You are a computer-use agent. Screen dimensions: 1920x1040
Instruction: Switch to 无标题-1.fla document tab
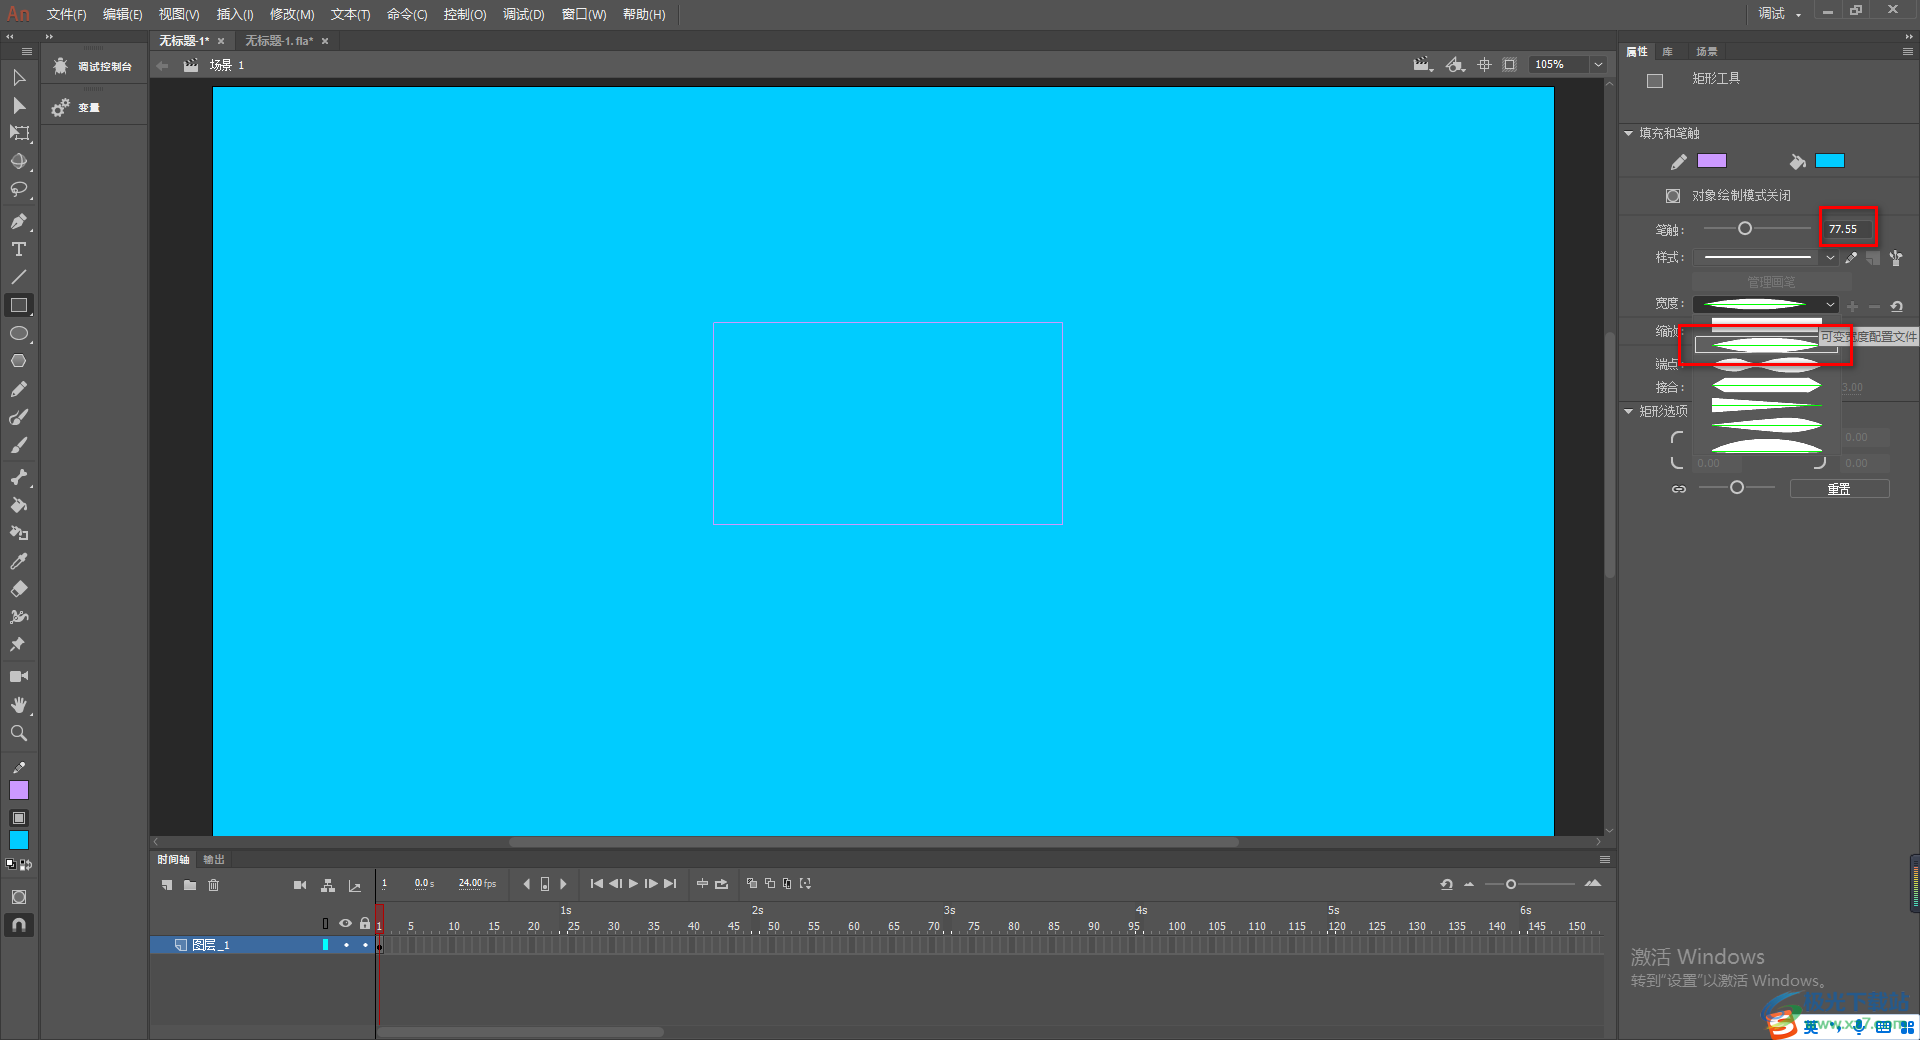(x=279, y=41)
